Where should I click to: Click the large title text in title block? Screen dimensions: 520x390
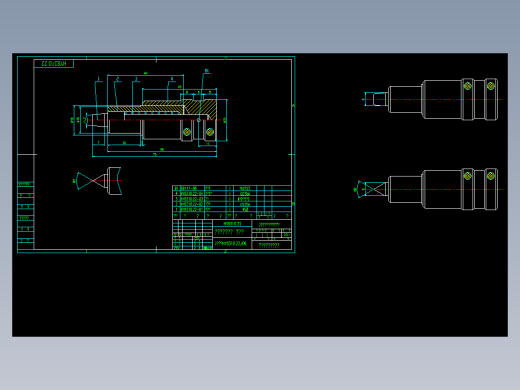(229, 232)
